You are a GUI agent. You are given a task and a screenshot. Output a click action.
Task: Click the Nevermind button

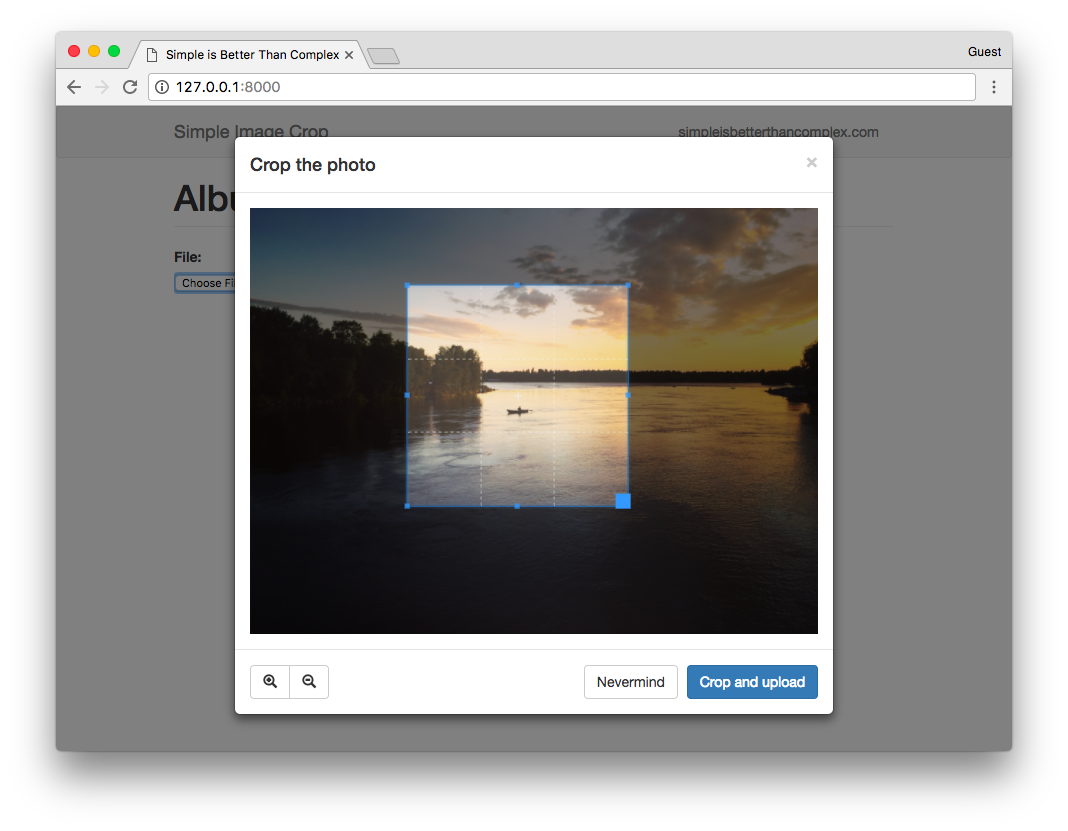(x=631, y=681)
